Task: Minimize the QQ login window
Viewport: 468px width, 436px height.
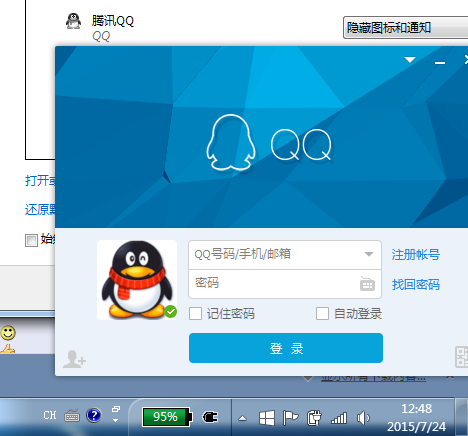Action: (x=440, y=62)
